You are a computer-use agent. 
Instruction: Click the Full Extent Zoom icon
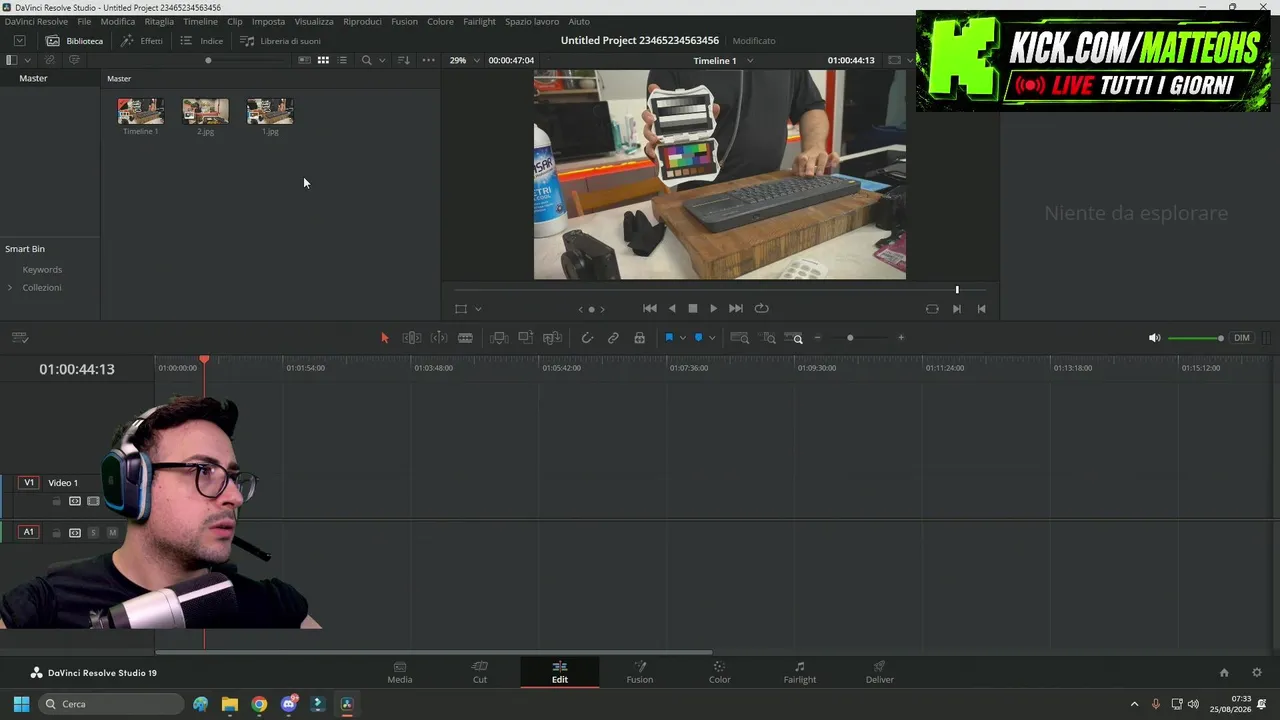[x=740, y=338]
